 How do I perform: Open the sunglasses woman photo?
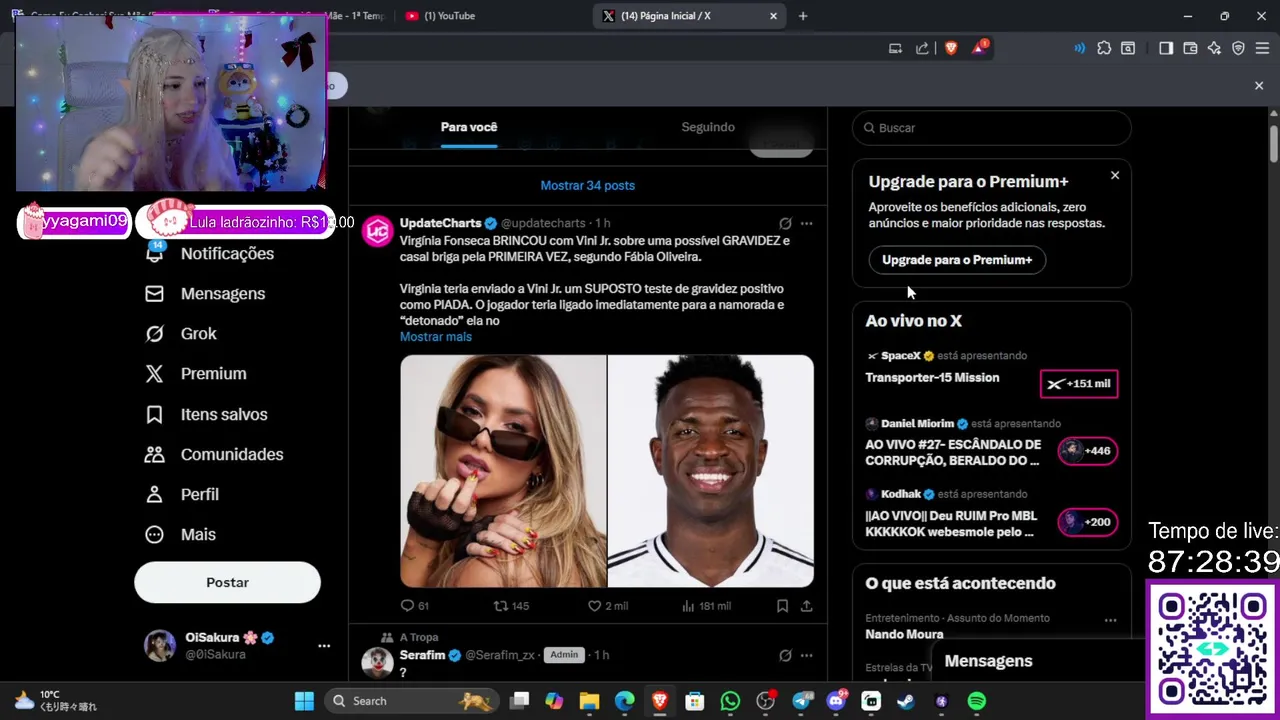(503, 470)
